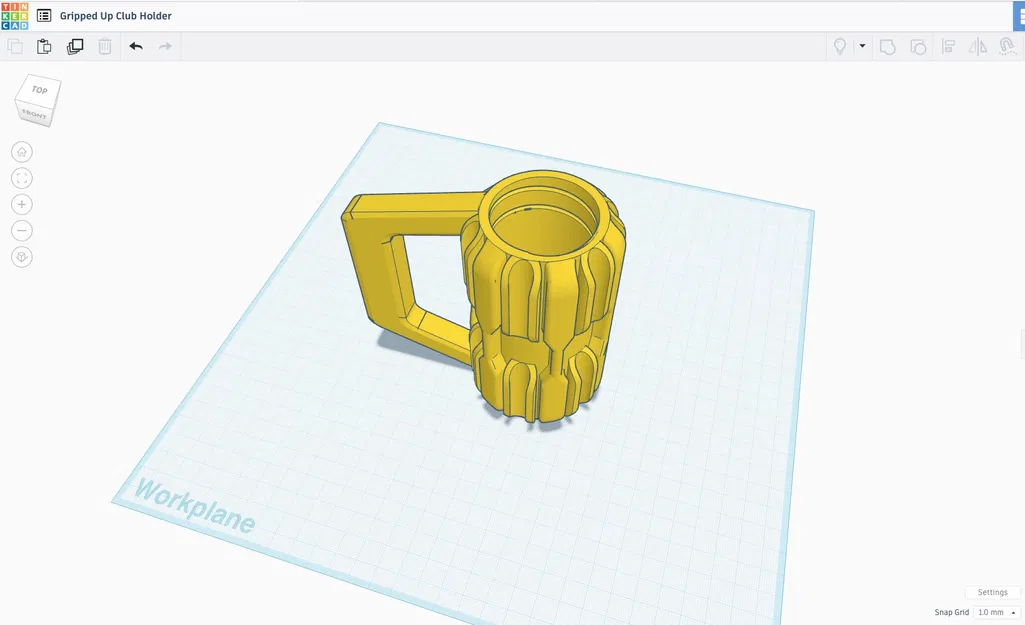The width and height of the screenshot is (1025, 625).
Task: Select the Mirror tool
Action: [x=978, y=46]
